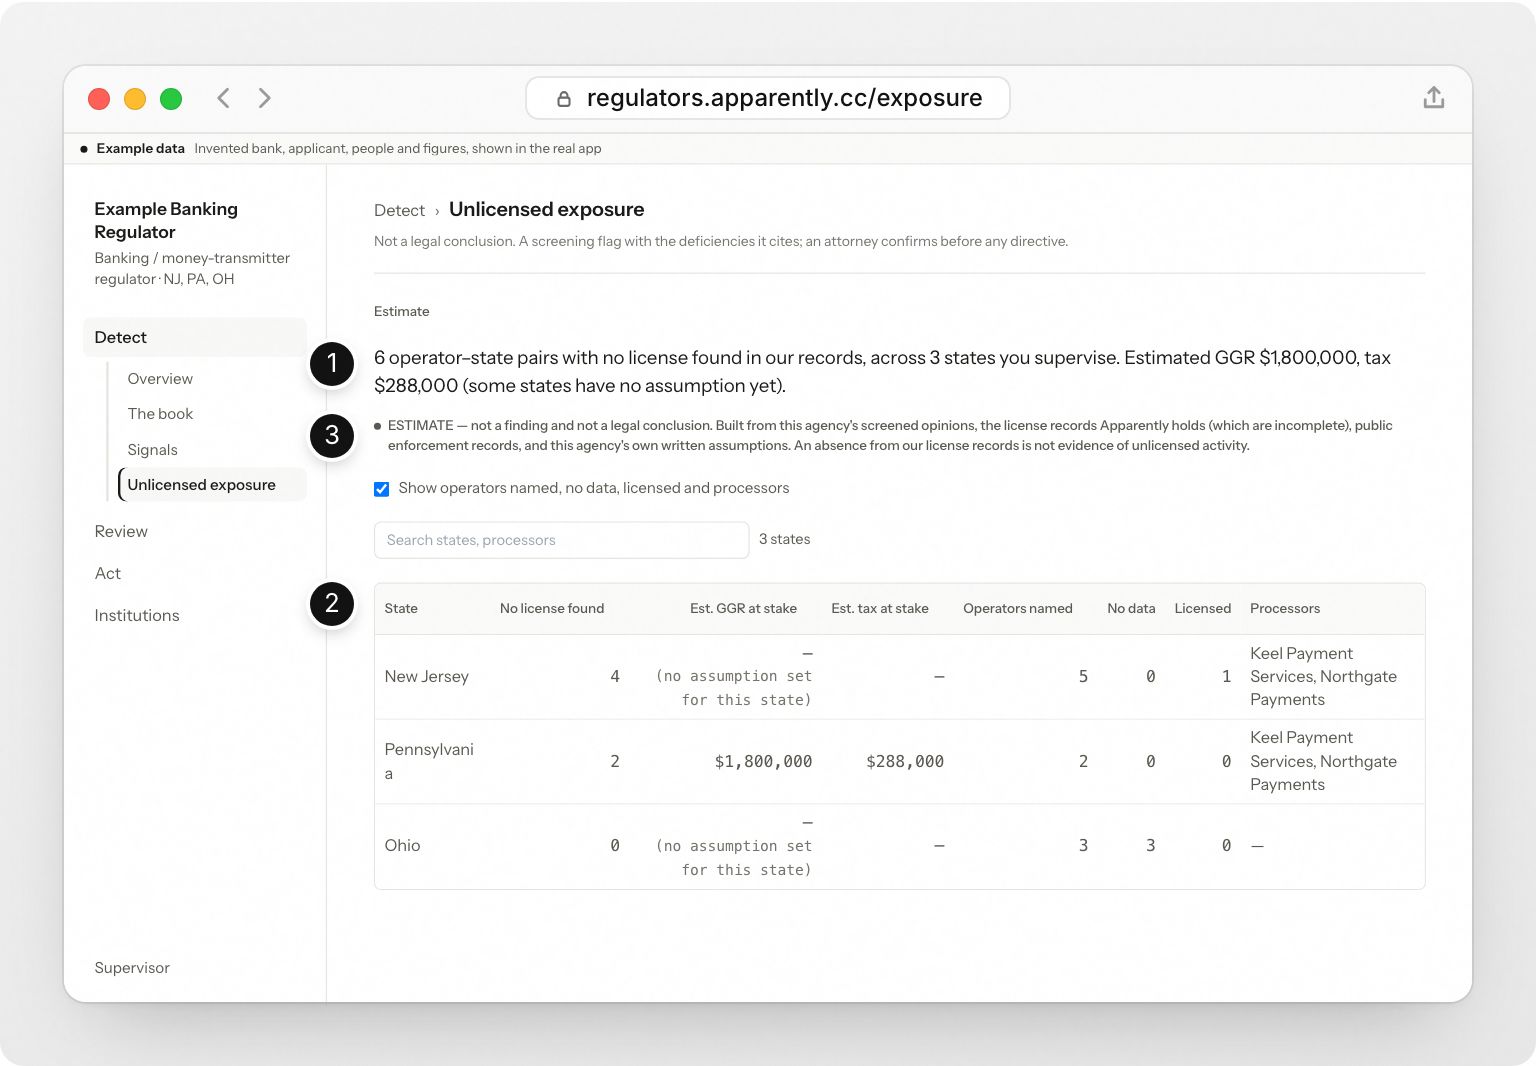Sort by Operators named column
This screenshot has height=1066, width=1536.
pos(1018,609)
